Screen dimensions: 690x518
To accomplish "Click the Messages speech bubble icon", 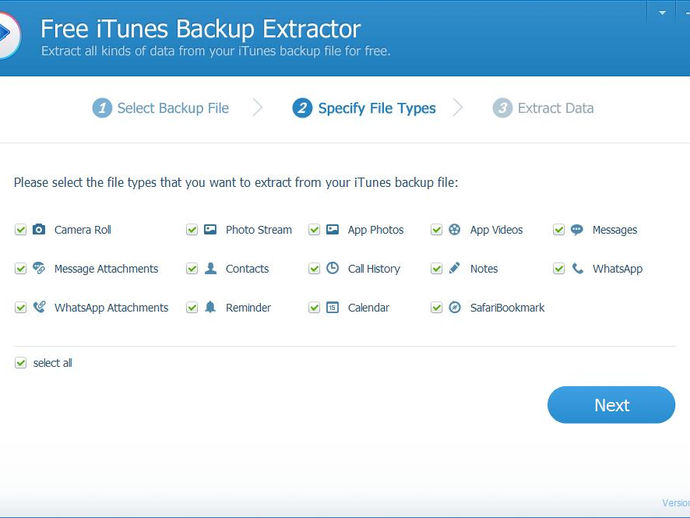I will [577, 229].
